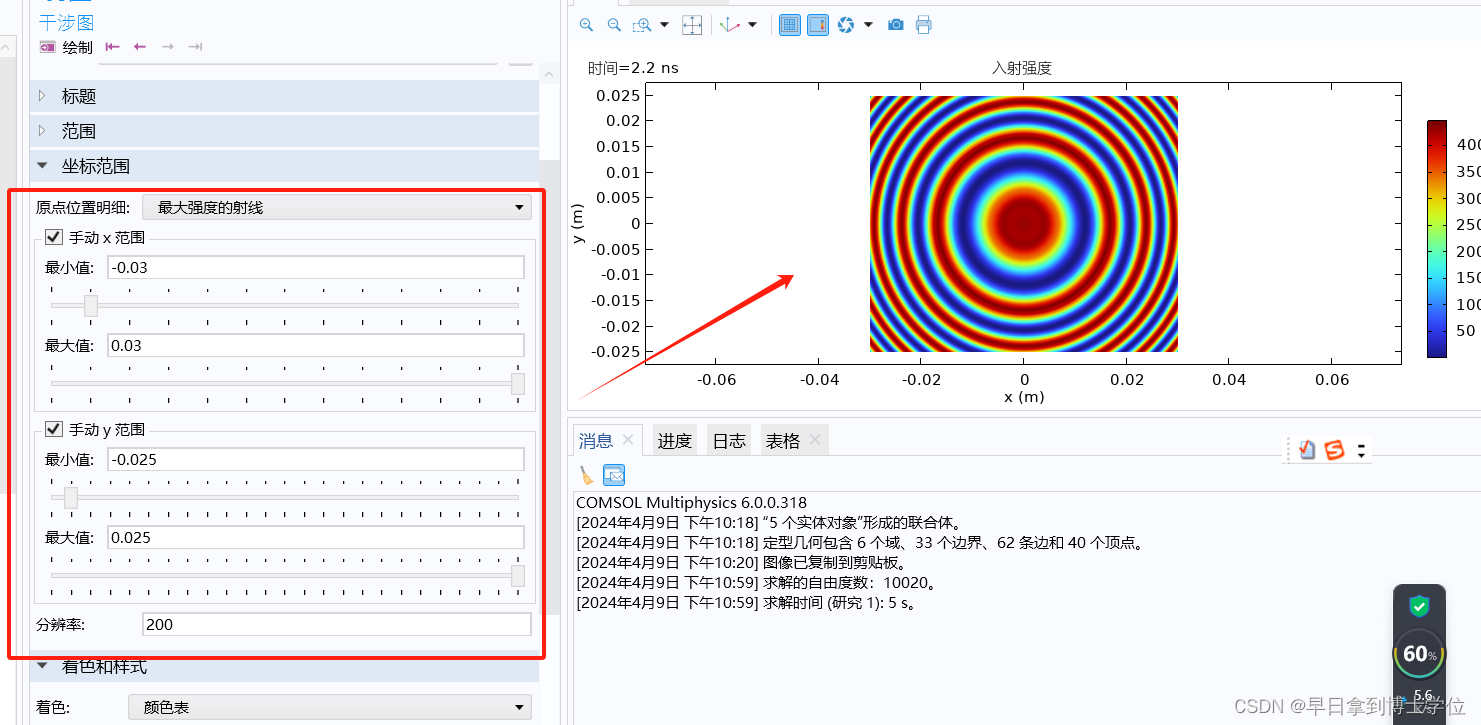The image size is (1481, 725).
Task: Click the 60% performance gauge widget
Action: [x=1419, y=654]
